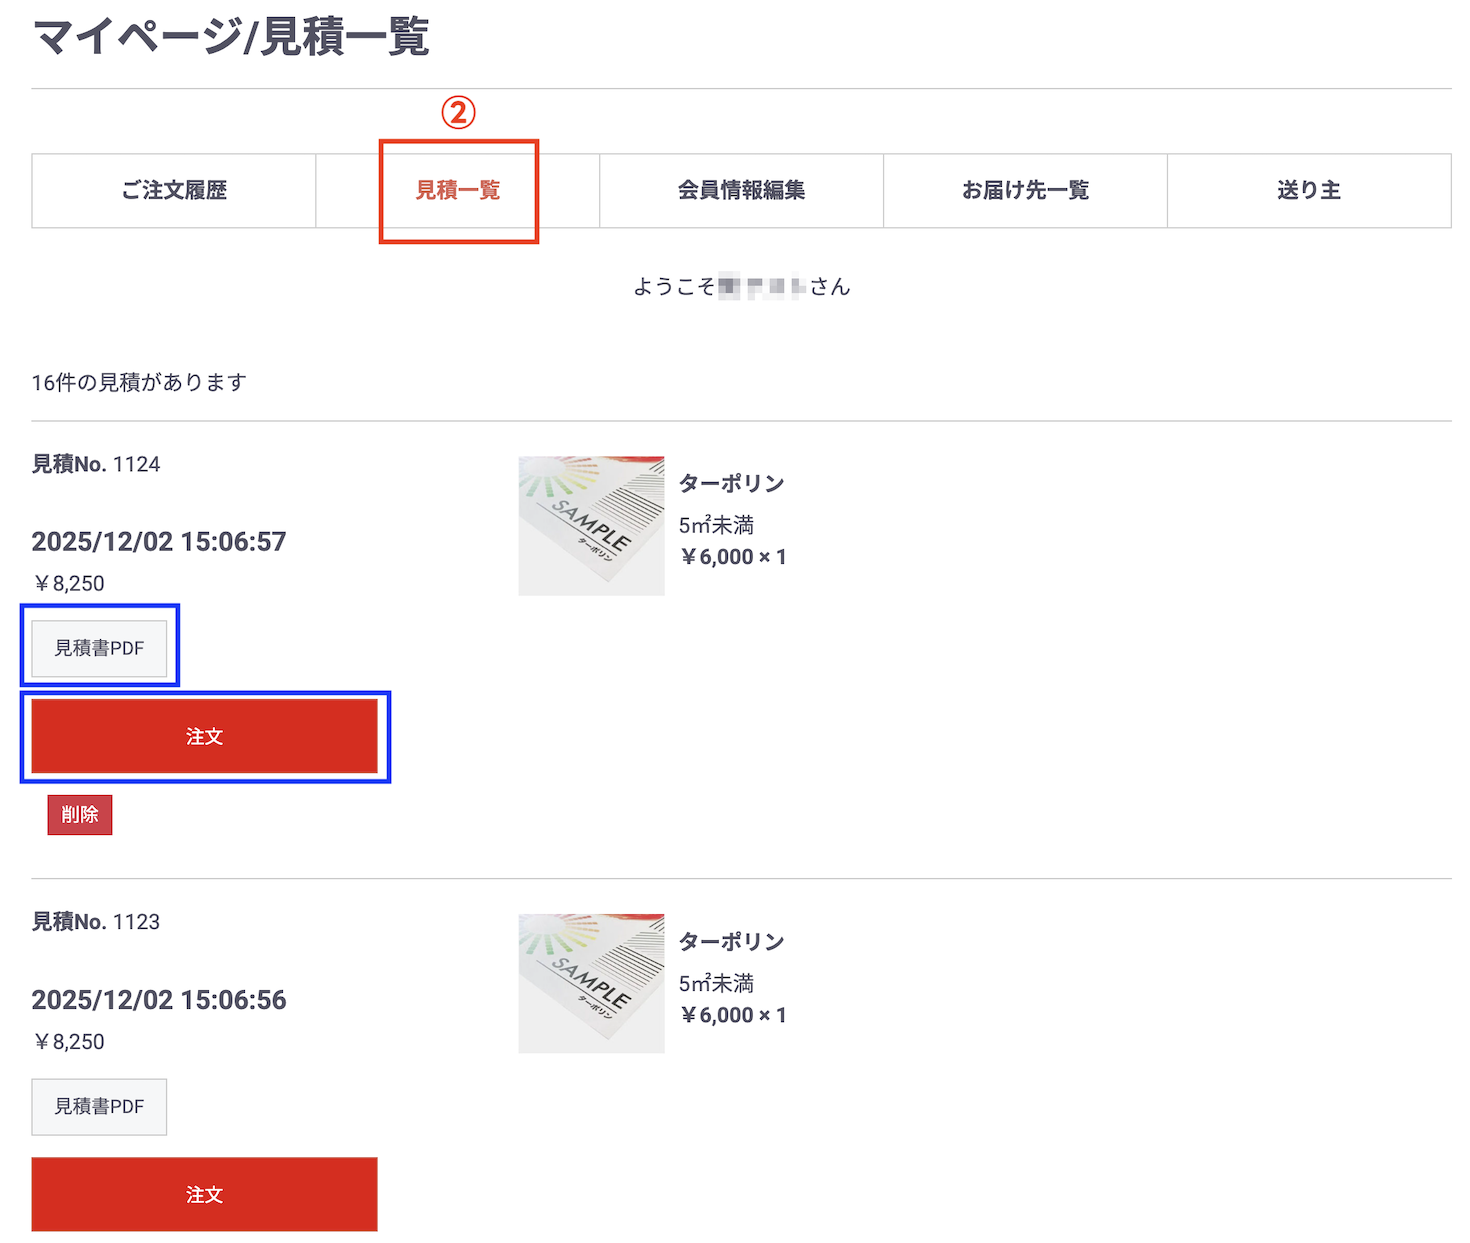Click the マイページ/見積一覧 page heading
1470x1243 pixels.
[231, 38]
